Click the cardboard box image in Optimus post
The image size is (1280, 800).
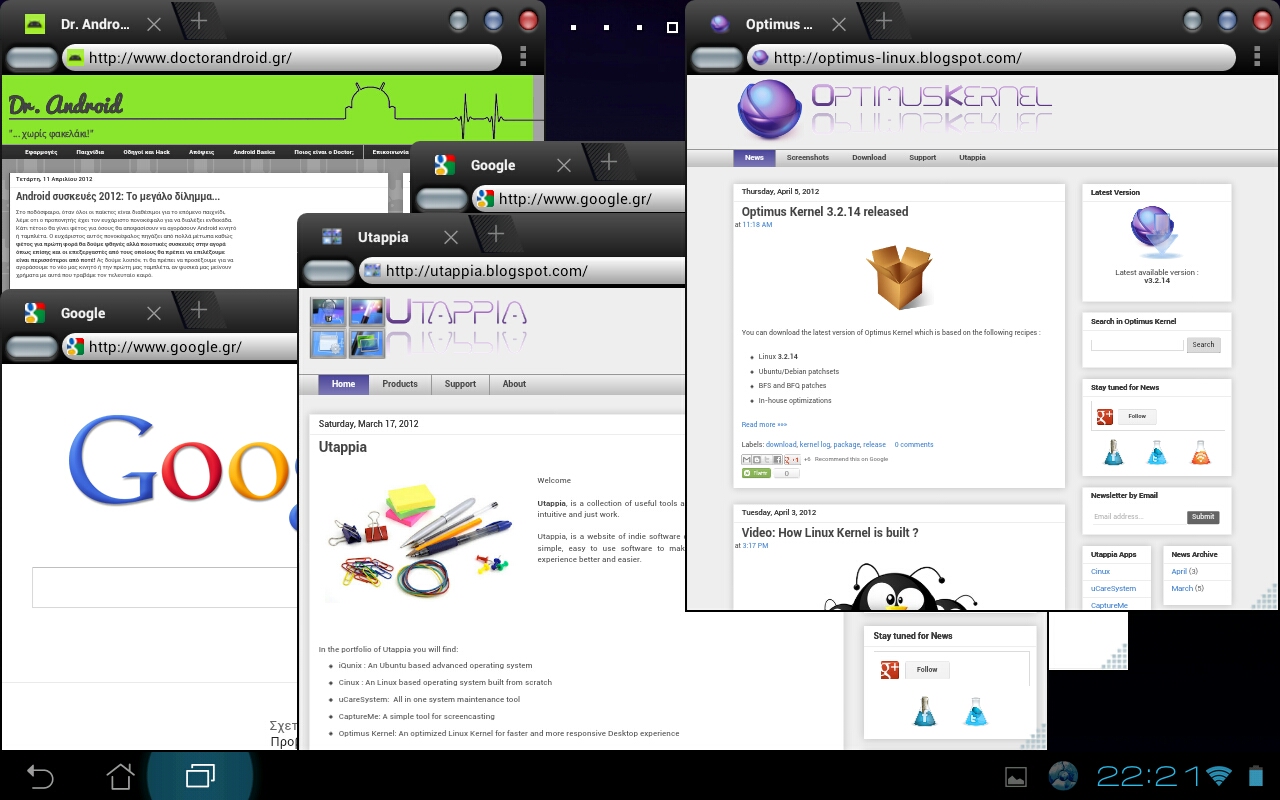pyautogui.click(x=899, y=277)
